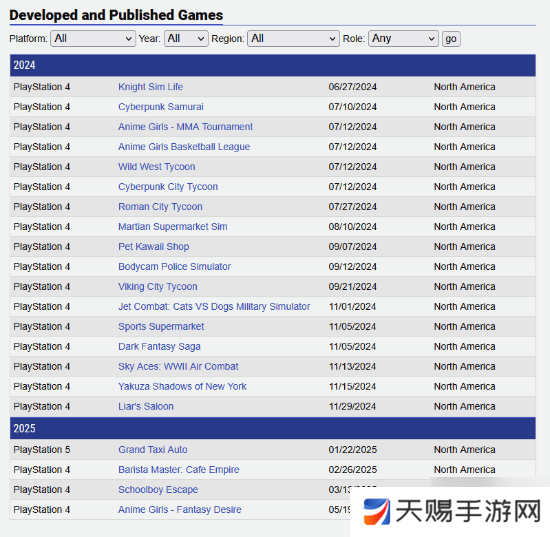The width and height of the screenshot is (550, 537).
Task: Click PlayStation 4 in Knight Sim Life row
Action: [x=42, y=87]
